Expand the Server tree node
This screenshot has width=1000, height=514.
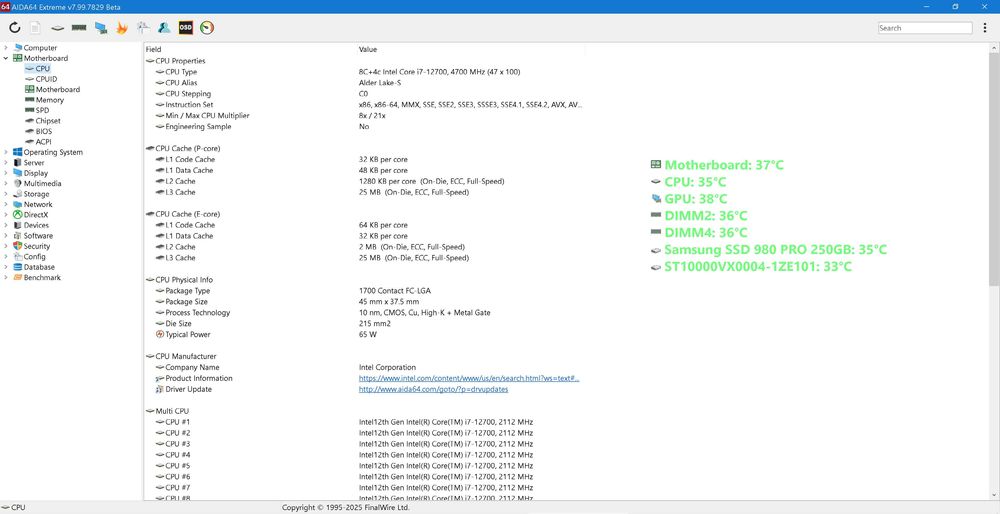click(6, 163)
